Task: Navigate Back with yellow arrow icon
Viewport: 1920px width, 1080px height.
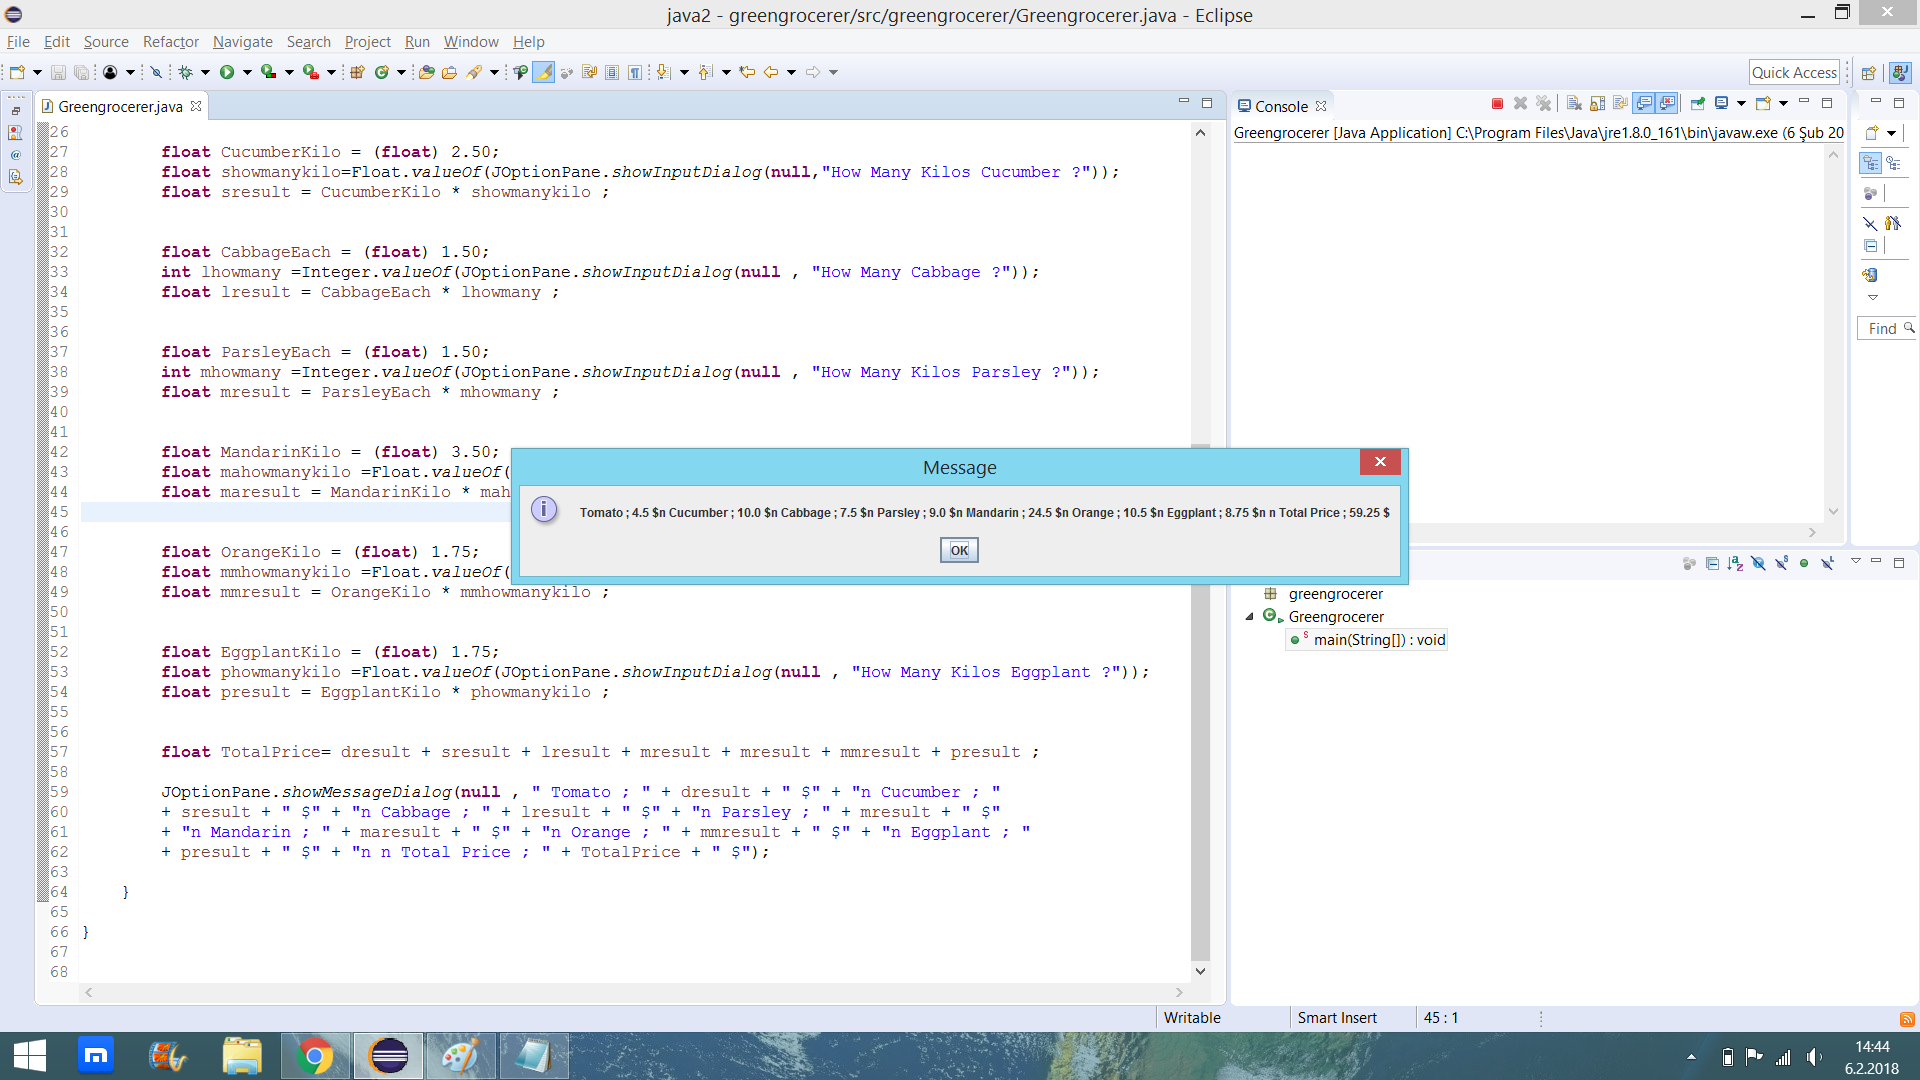Action: (771, 72)
